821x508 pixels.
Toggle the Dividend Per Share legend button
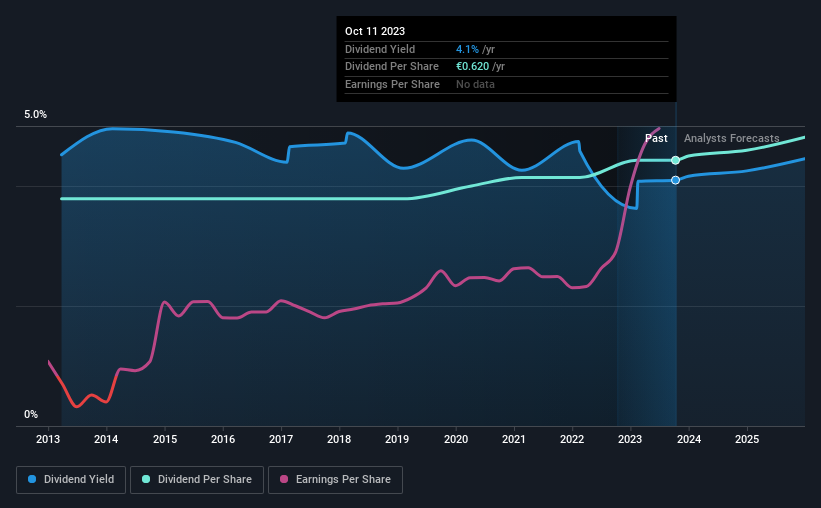tap(197, 480)
